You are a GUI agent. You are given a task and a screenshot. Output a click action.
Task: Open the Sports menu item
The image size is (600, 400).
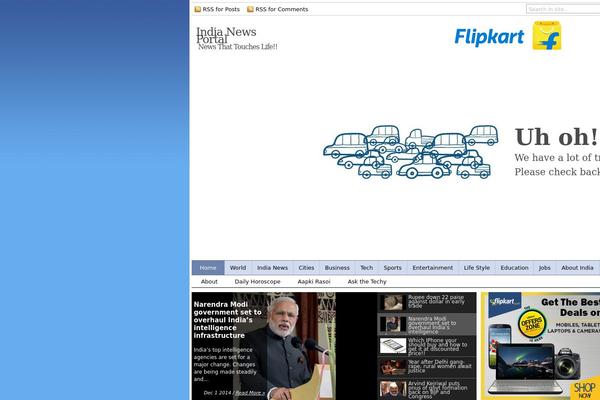pyautogui.click(x=393, y=268)
